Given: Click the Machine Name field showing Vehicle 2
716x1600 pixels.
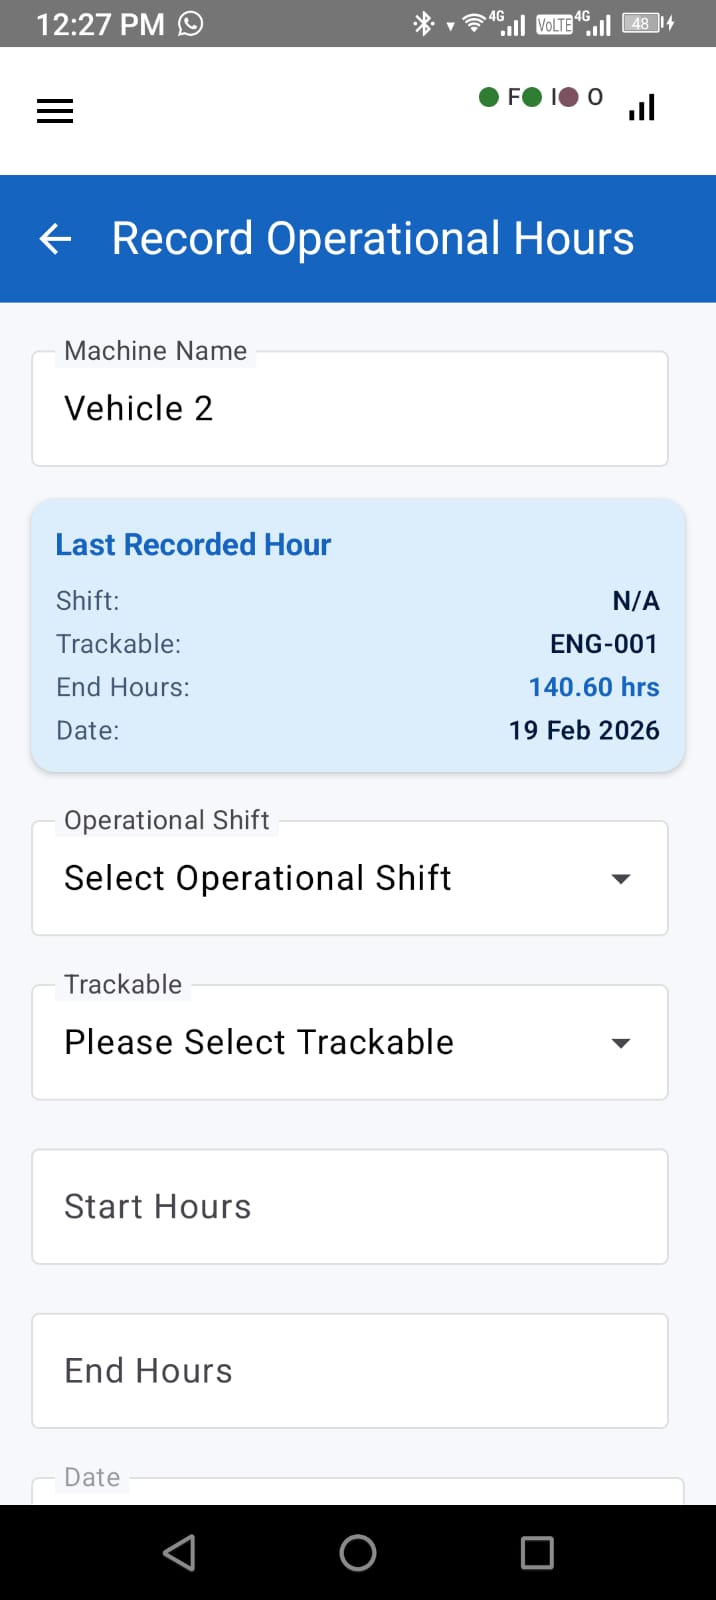Looking at the screenshot, I should (x=350, y=408).
